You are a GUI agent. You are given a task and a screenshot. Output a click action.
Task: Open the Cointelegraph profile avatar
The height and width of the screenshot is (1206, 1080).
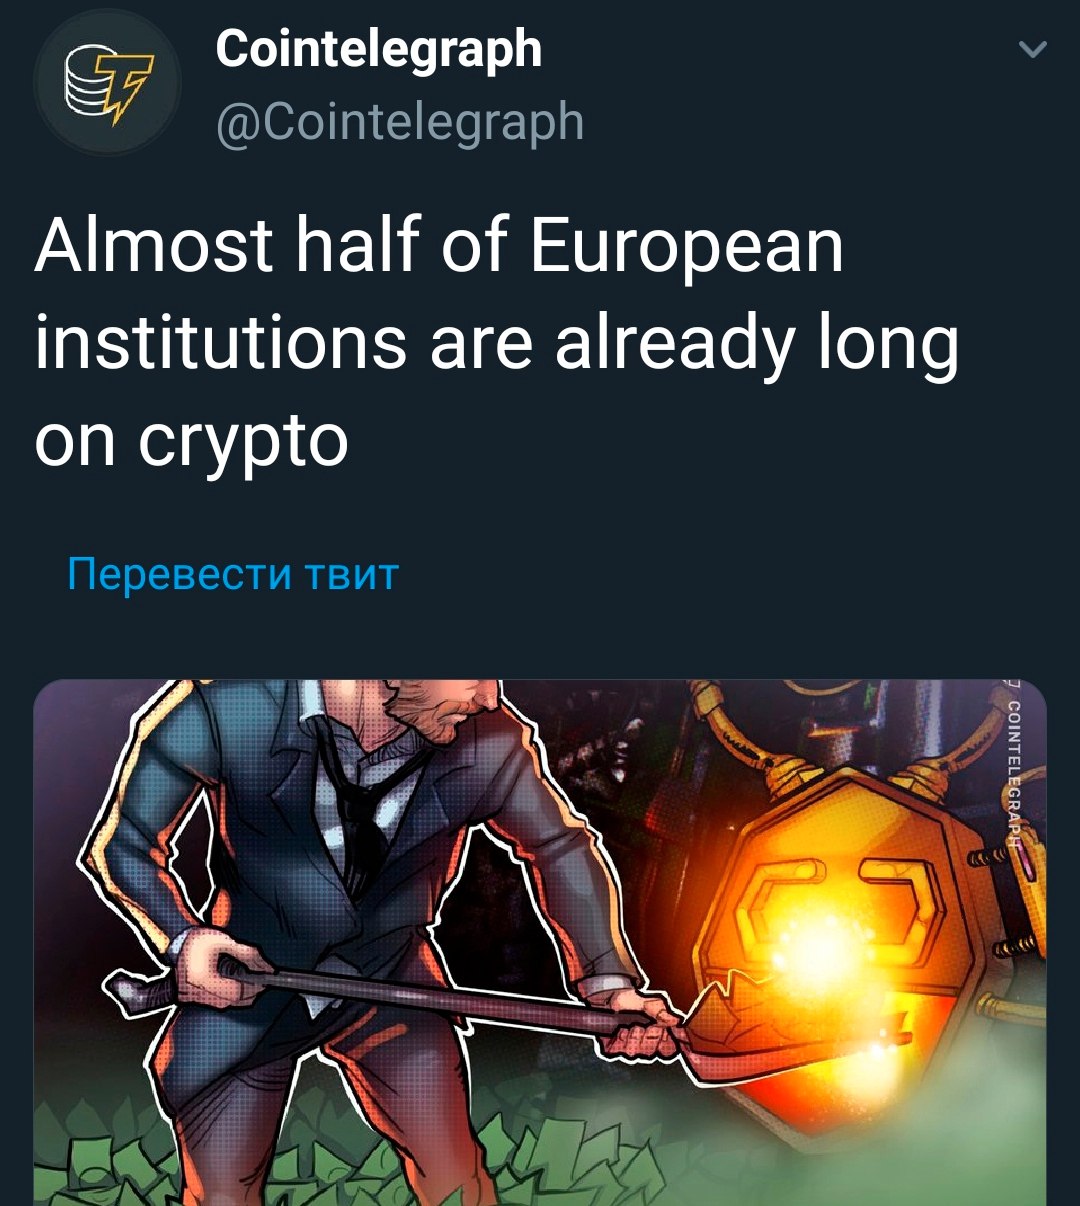tap(106, 83)
